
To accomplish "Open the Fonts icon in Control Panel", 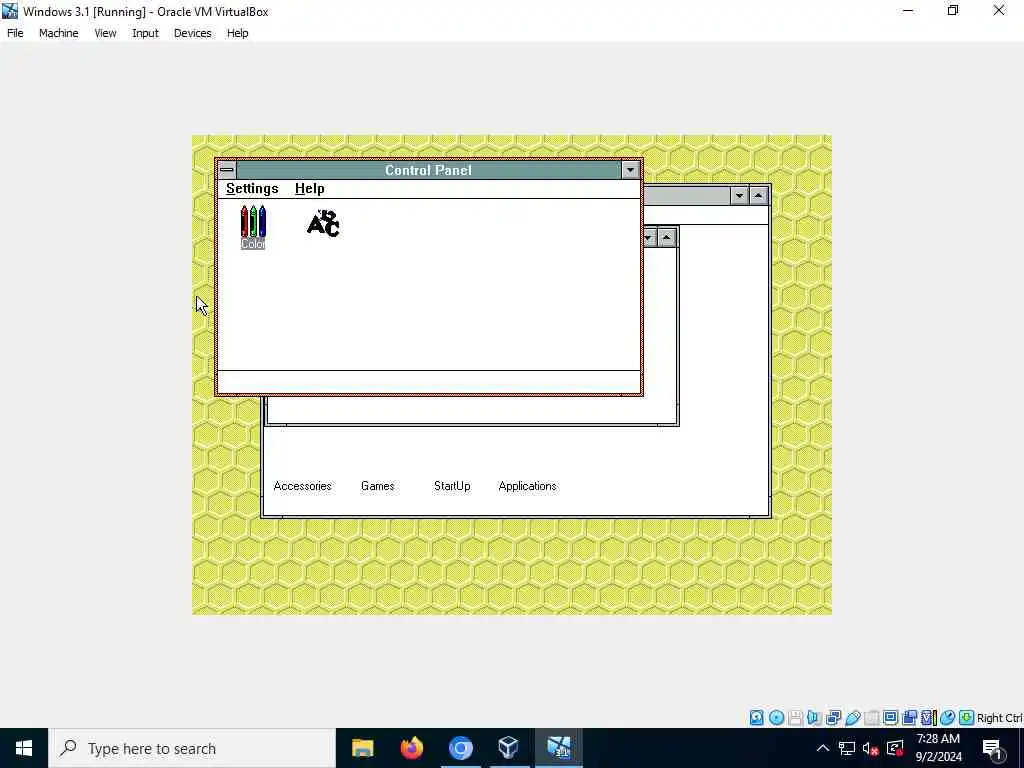I will pos(323,223).
